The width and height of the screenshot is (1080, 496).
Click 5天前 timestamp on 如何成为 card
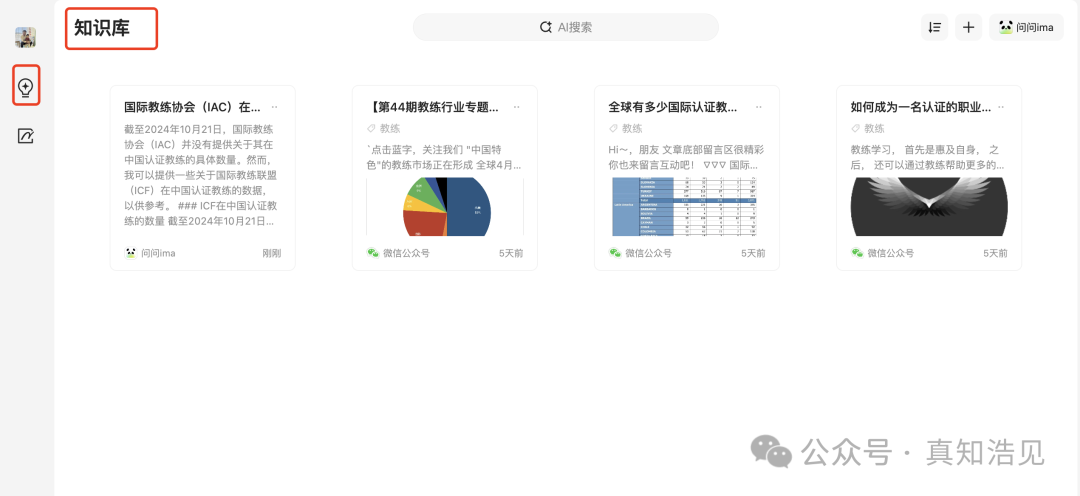click(x=995, y=253)
